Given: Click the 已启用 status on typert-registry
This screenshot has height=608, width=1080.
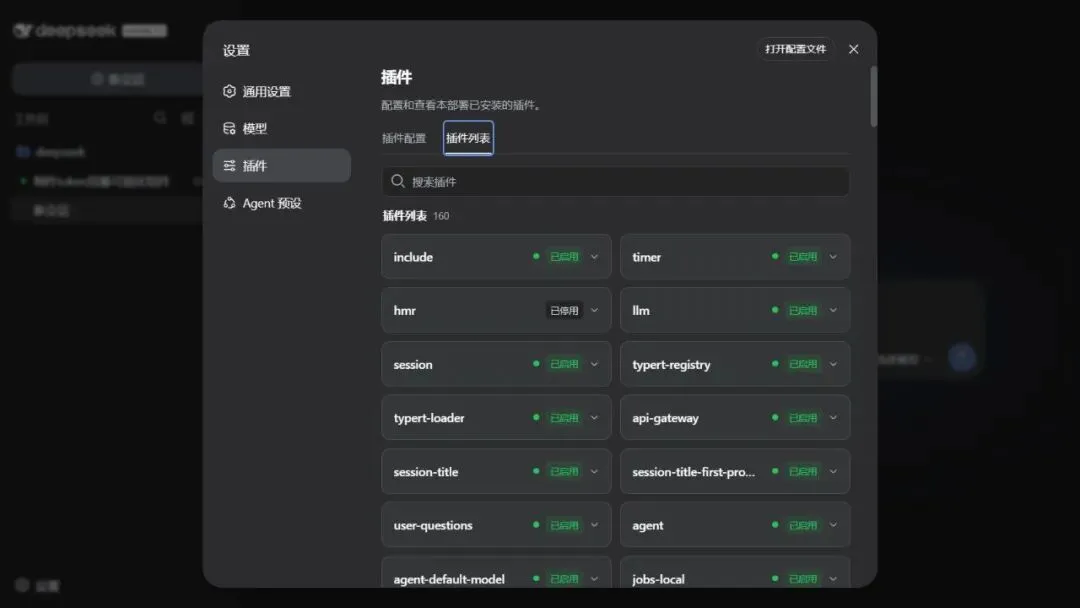Looking at the screenshot, I should (803, 364).
